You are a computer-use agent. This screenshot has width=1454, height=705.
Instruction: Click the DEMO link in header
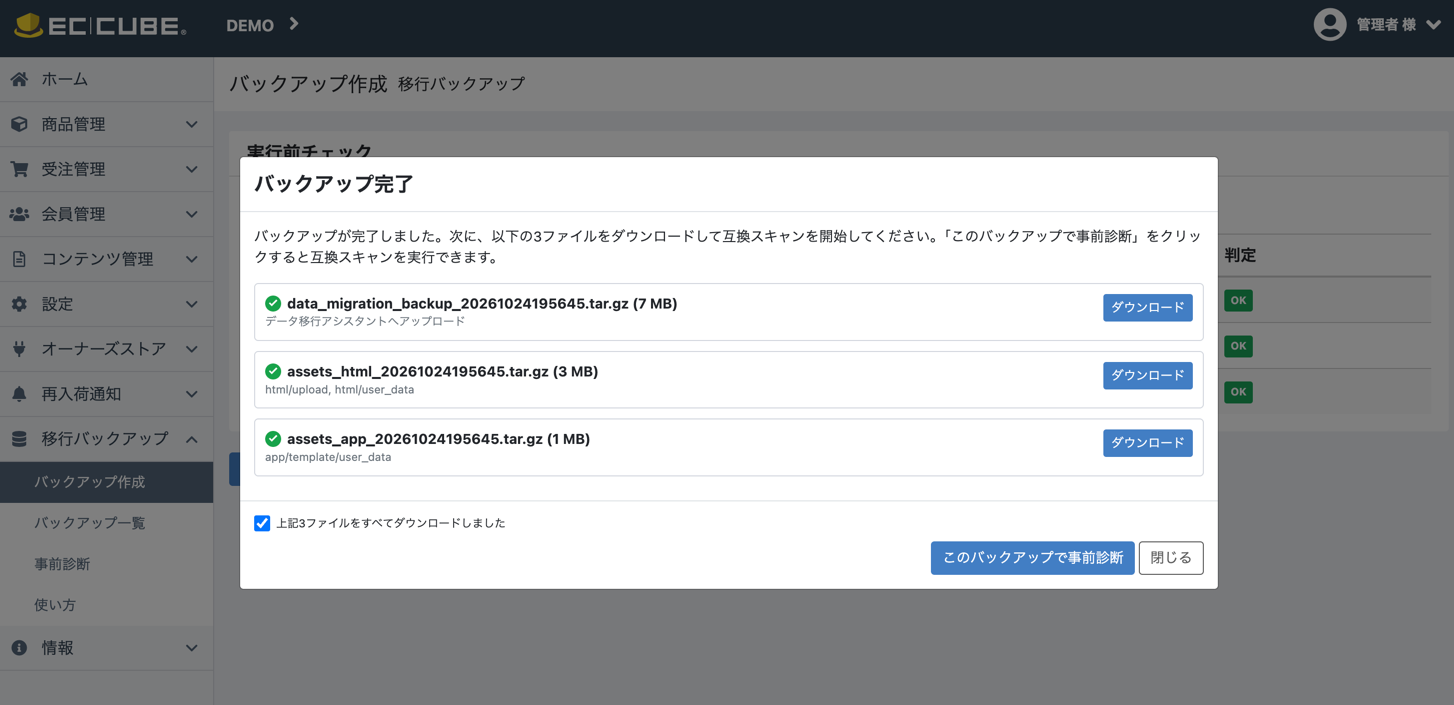(x=250, y=25)
